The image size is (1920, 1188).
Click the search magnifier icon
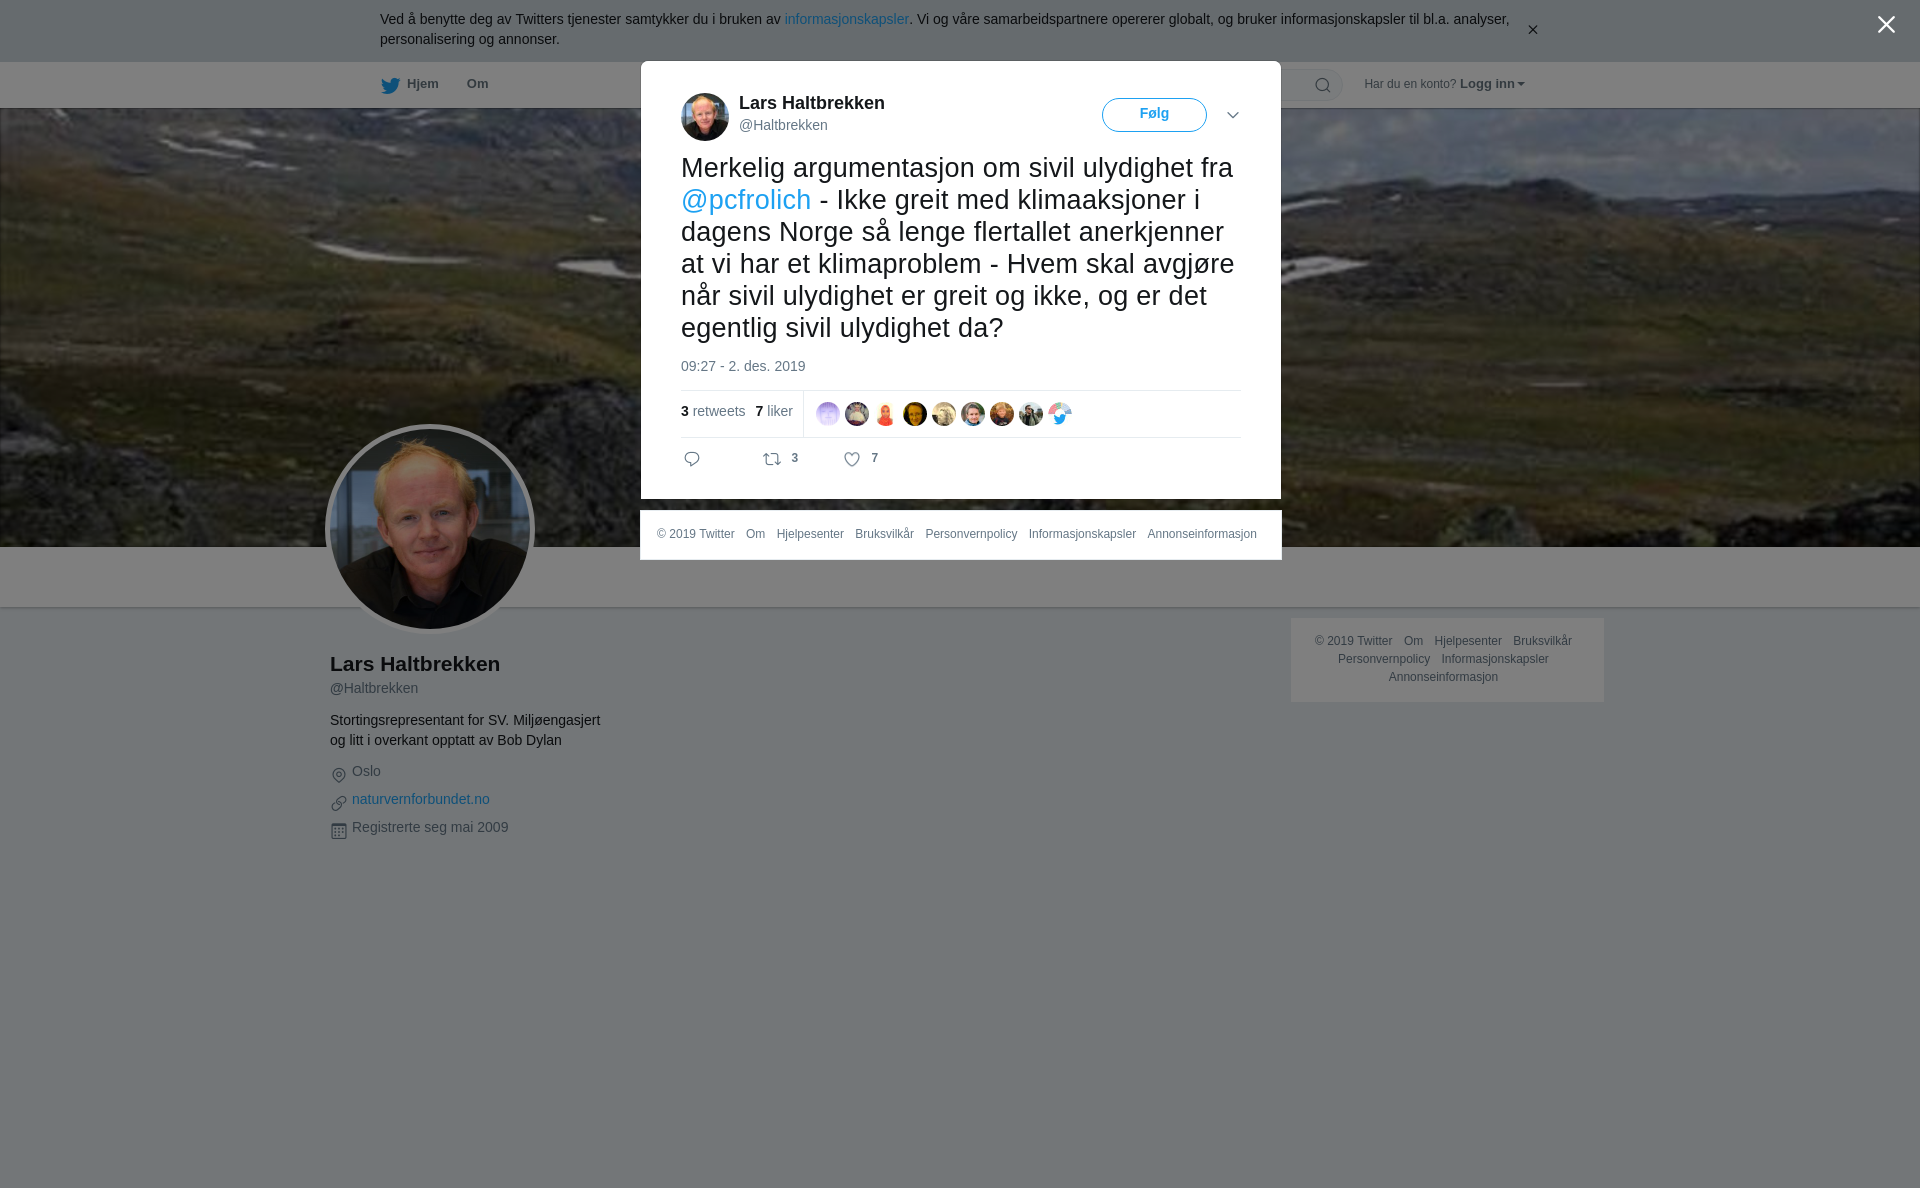point(1323,85)
